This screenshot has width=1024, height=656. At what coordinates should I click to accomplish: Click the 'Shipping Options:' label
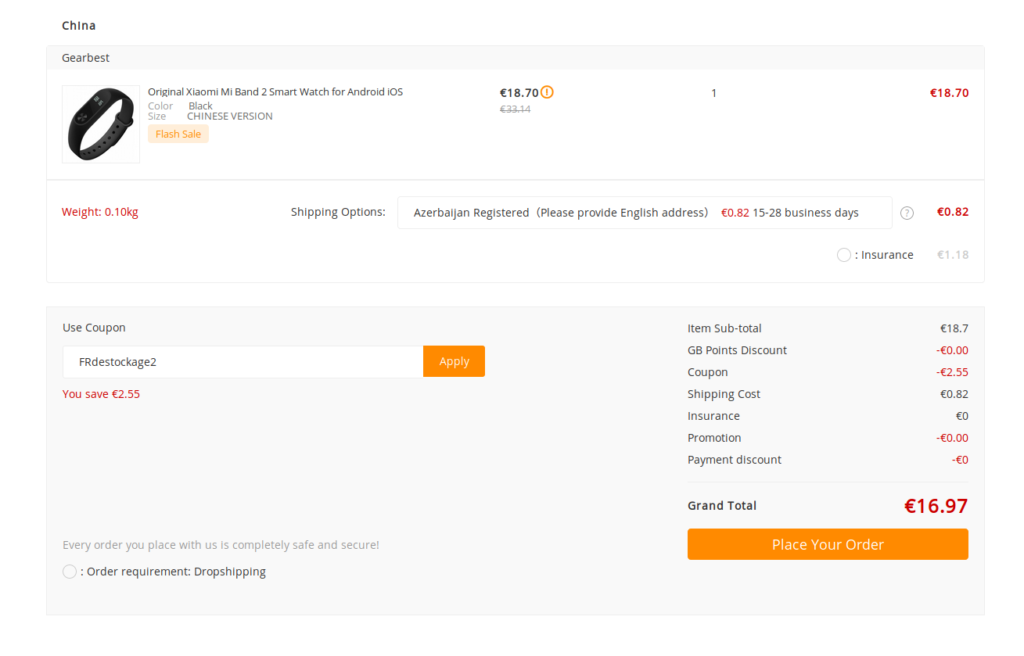338,212
